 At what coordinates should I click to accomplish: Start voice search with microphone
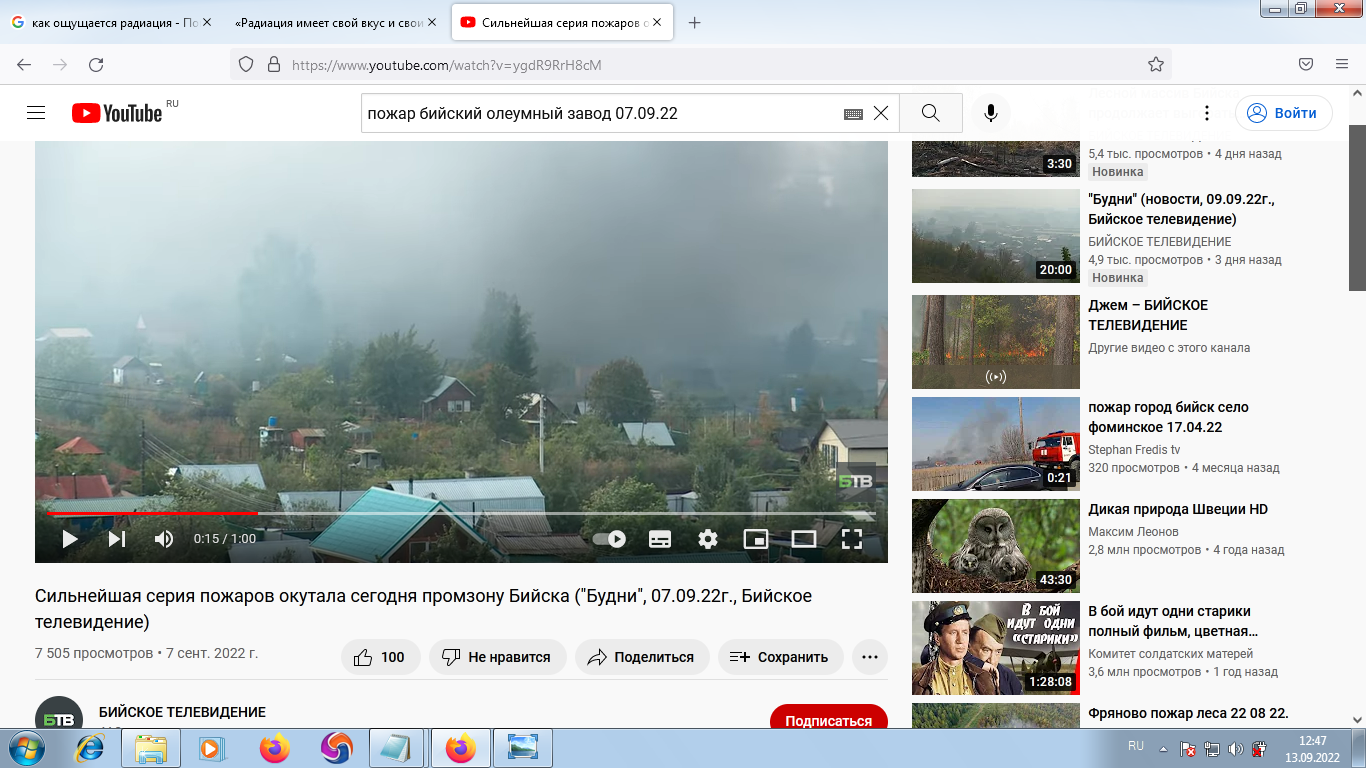[x=991, y=113]
